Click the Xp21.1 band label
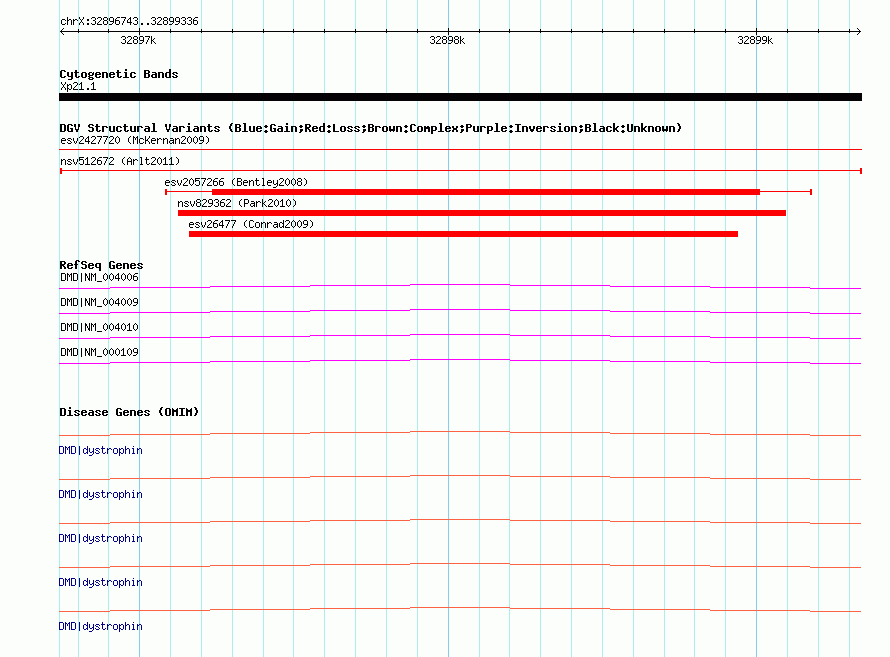Image resolution: width=890 pixels, height=657 pixels. click(x=78, y=86)
